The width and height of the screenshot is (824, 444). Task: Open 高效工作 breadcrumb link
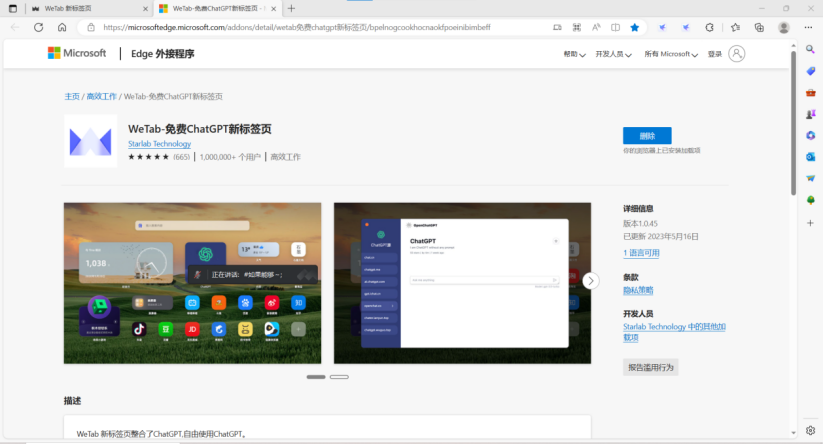coord(101,96)
